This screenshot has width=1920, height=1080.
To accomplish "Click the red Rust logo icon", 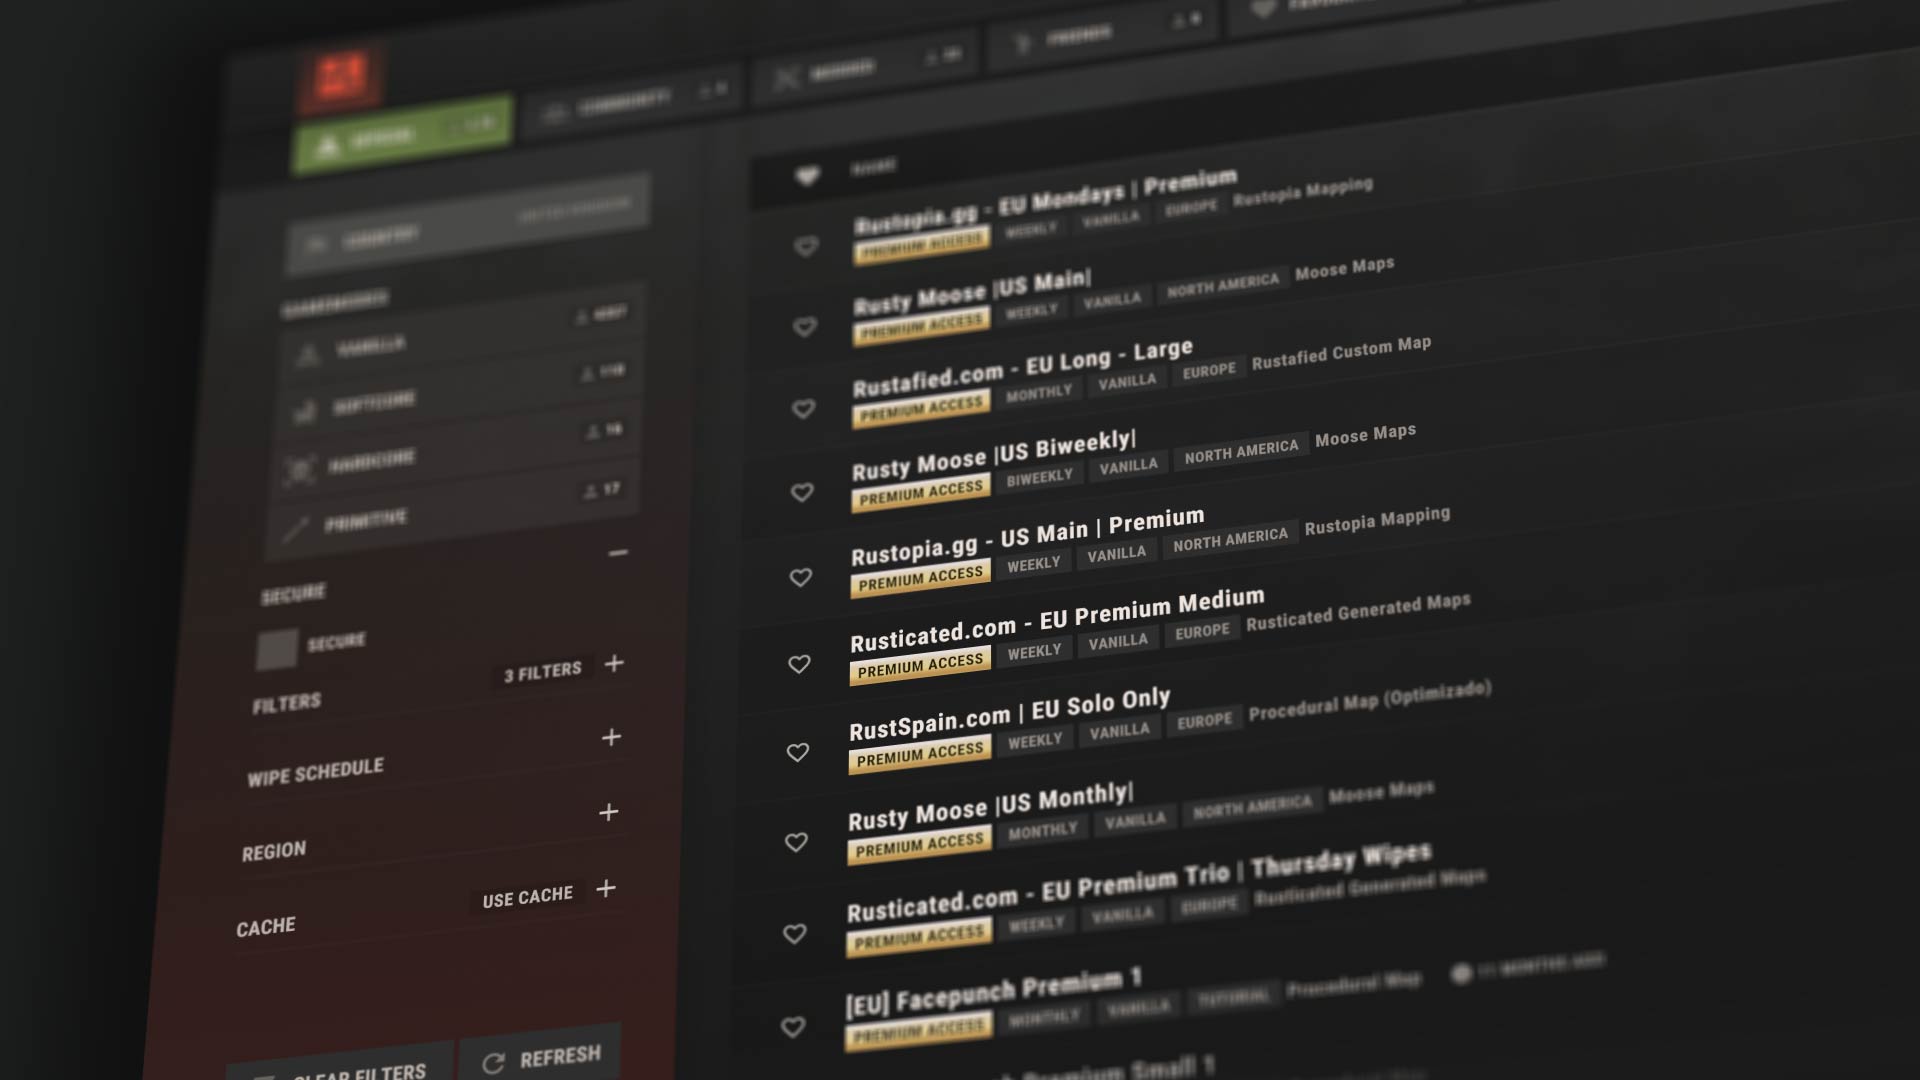I will click(x=341, y=76).
